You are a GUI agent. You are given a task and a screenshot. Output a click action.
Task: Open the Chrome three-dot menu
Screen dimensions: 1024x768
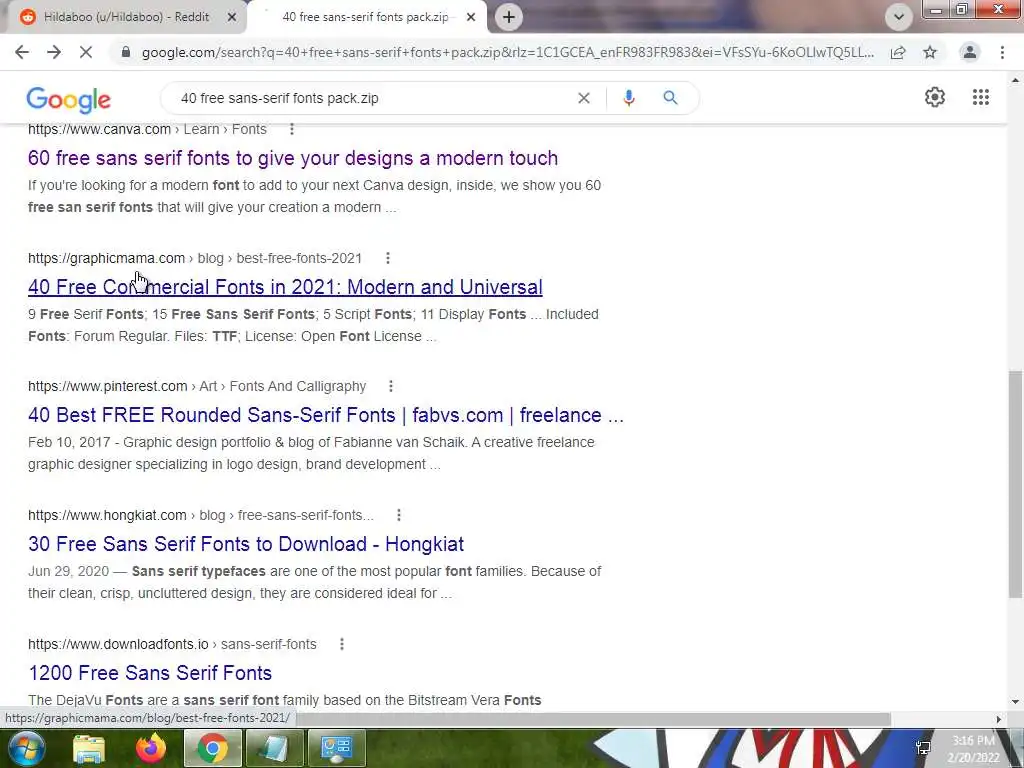coord(1002,52)
